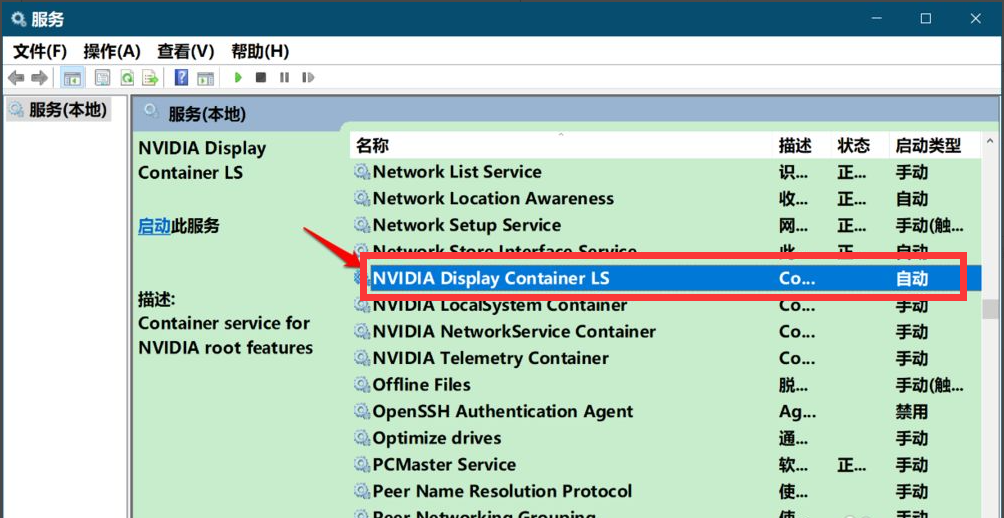This screenshot has height=518, width=1004.
Task: Click the blue Help question mark icon
Action: (x=181, y=78)
